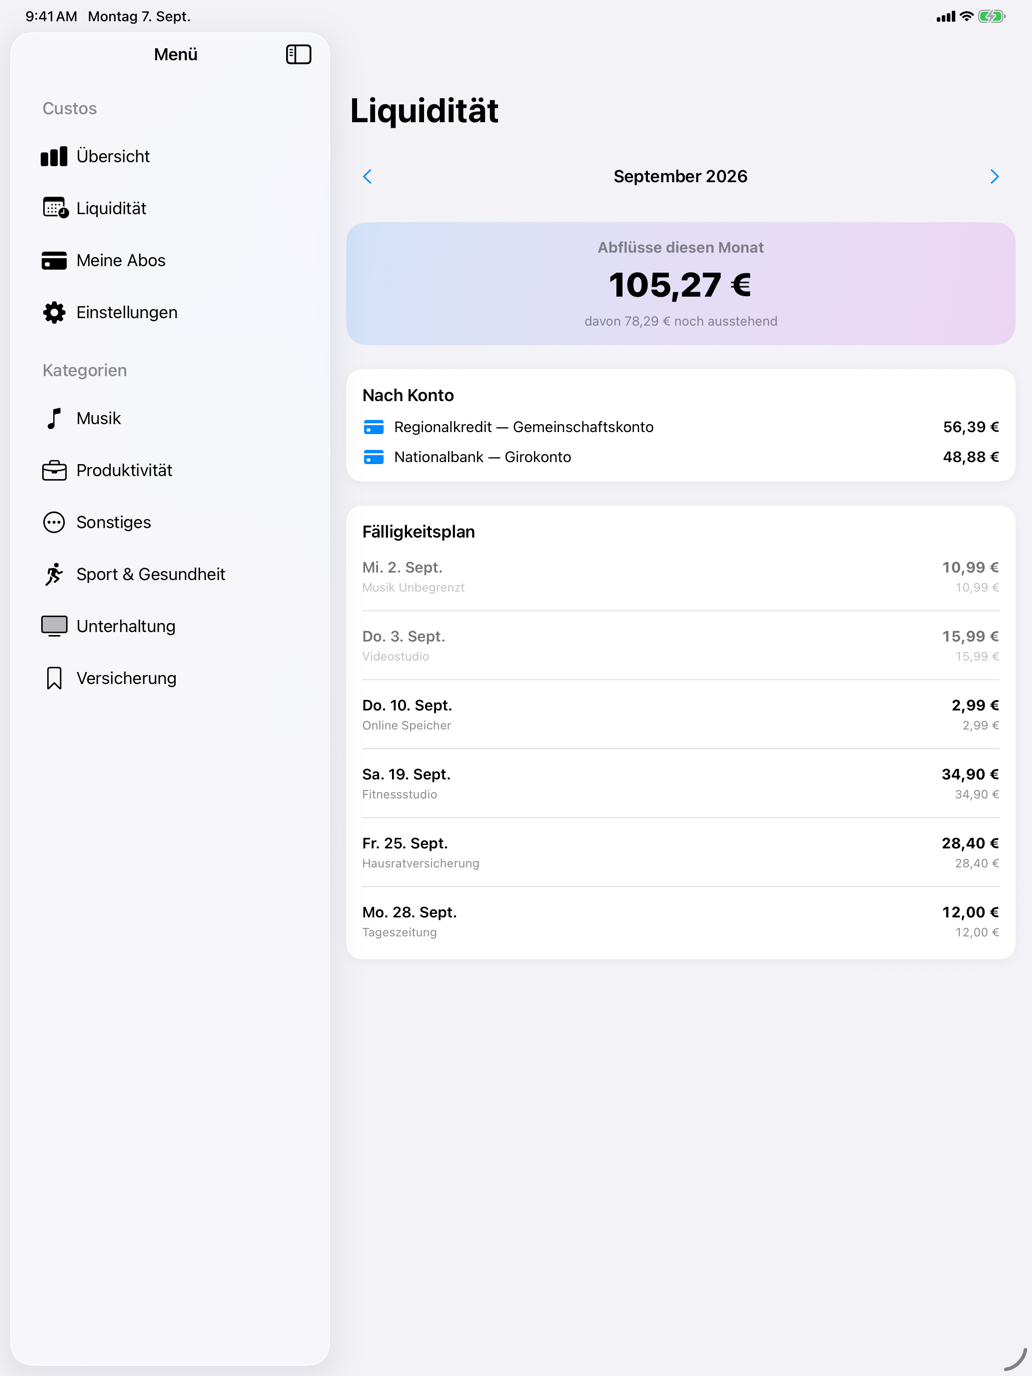Click the 105,27 € total amount
Image resolution: width=1032 pixels, height=1376 pixels.
click(x=680, y=285)
